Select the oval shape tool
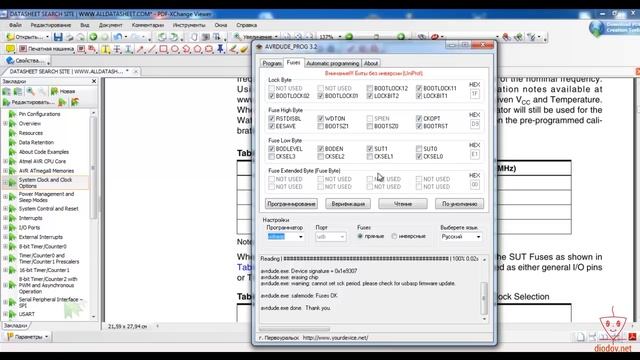 tap(175, 49)
